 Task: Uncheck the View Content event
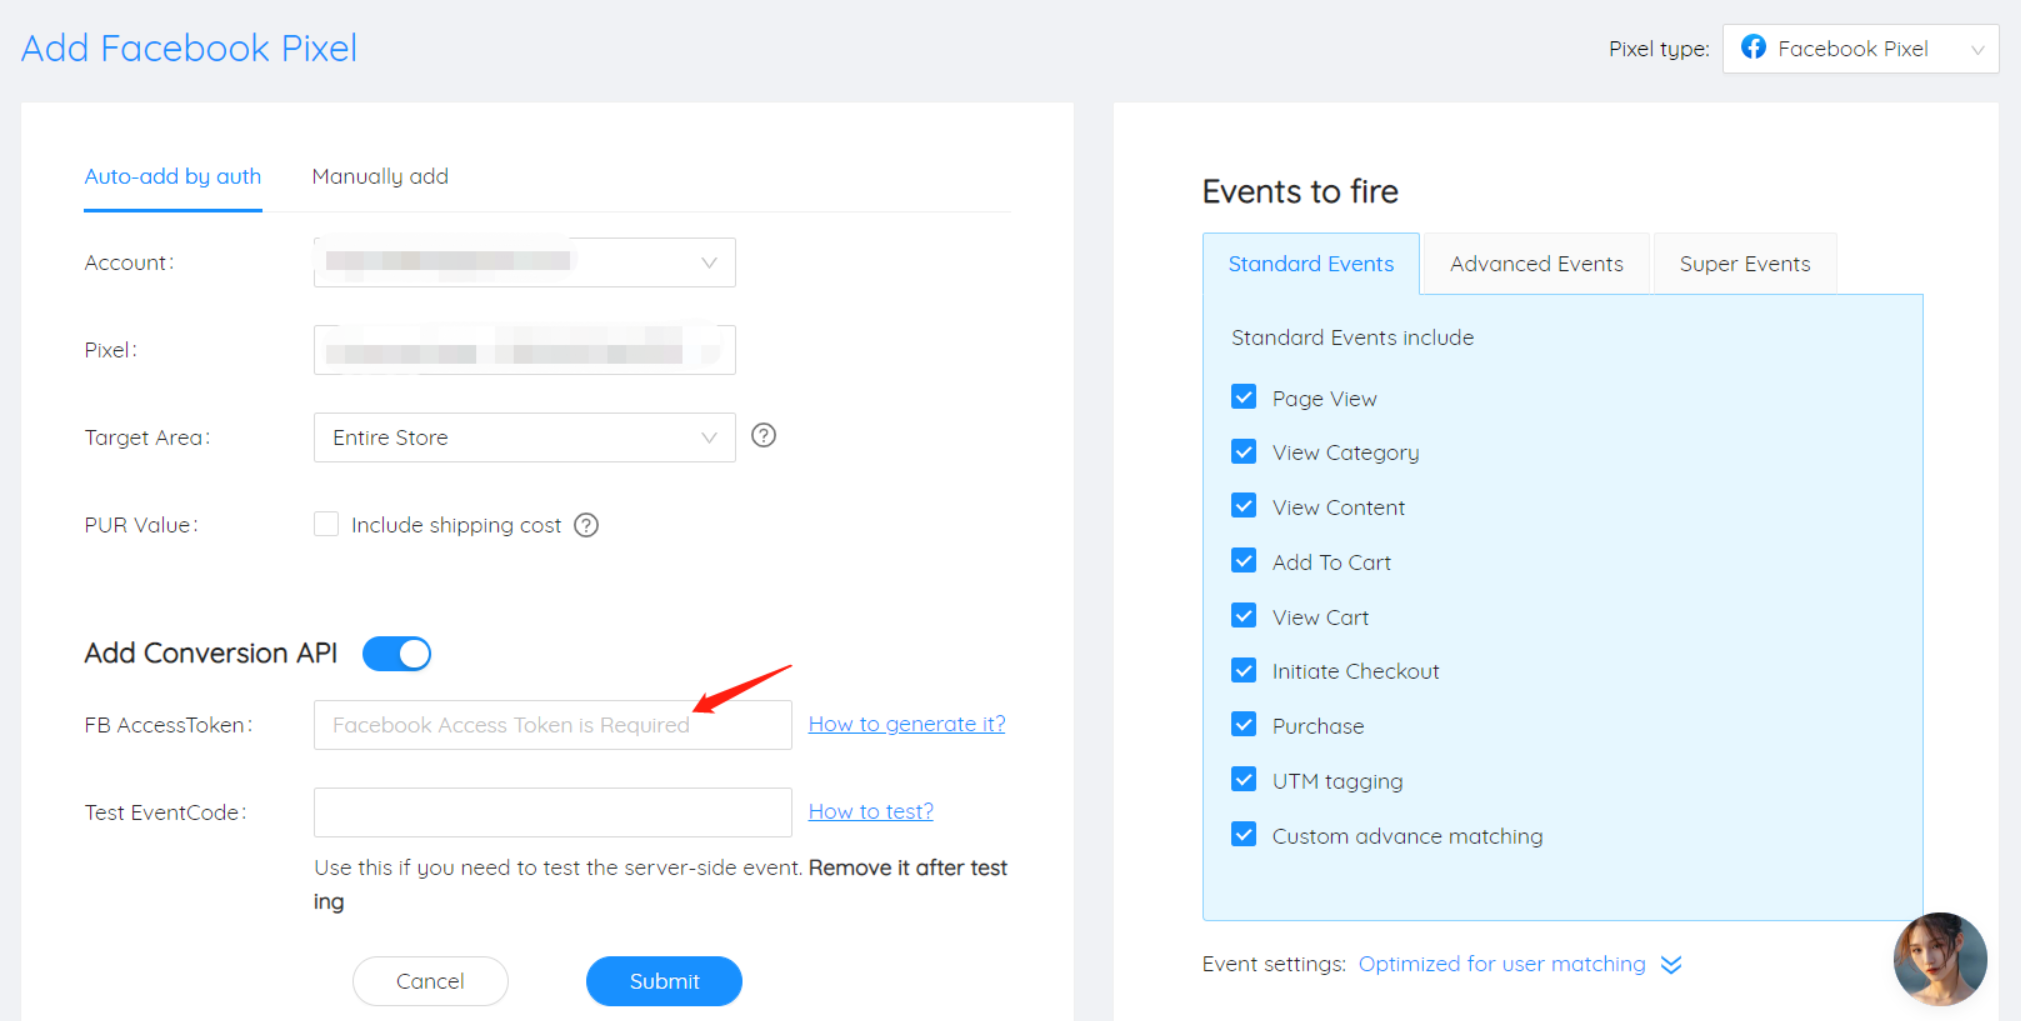point(1243,506)
